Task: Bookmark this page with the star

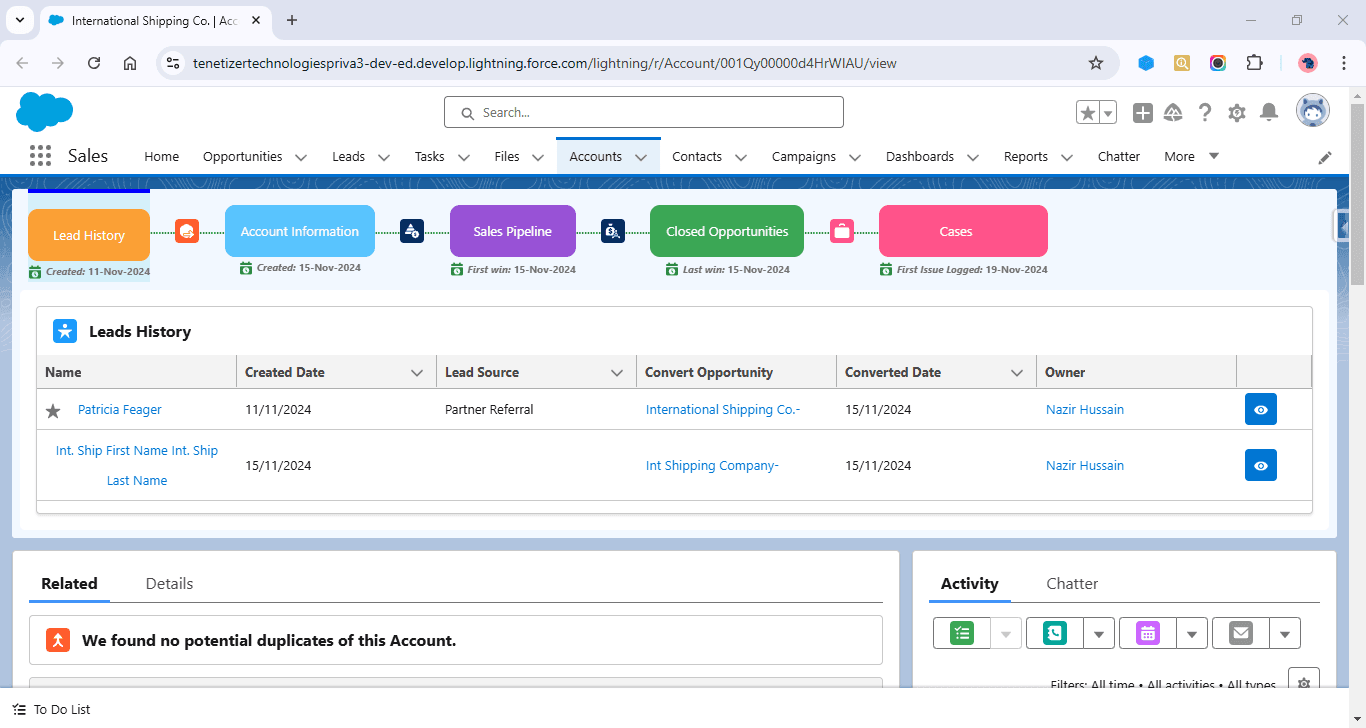Action: pos(1096,63)
